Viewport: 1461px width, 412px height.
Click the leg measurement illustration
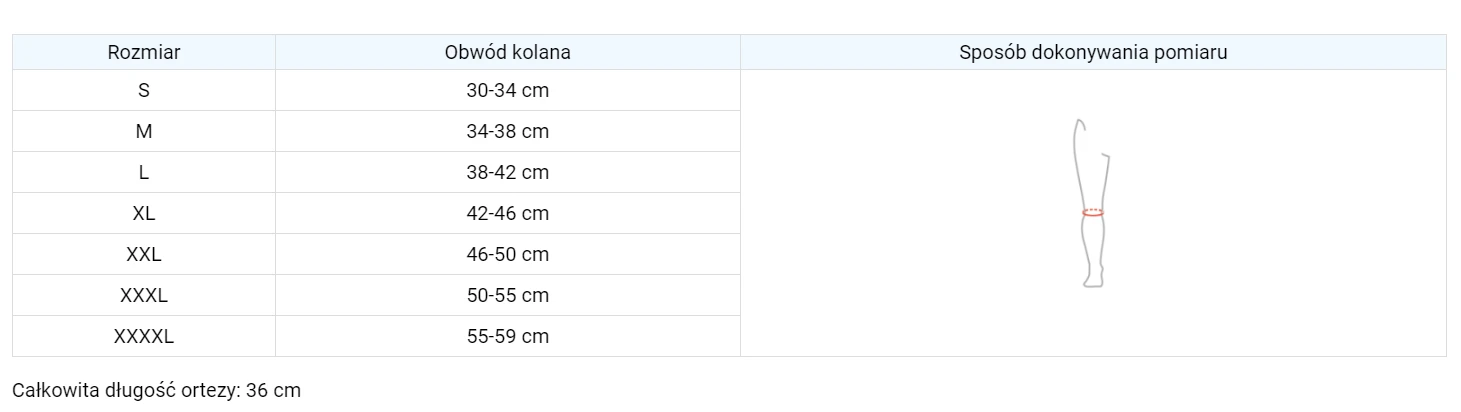(x=1093, y=203)
